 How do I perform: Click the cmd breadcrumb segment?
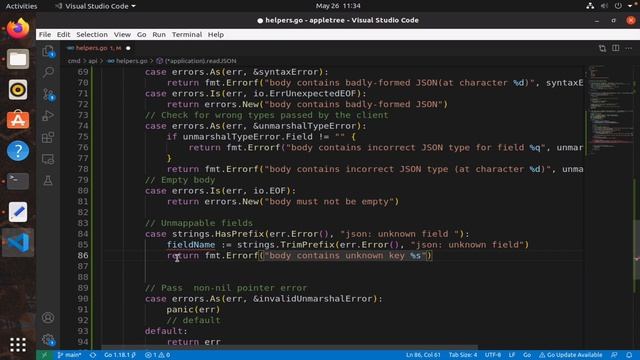click(74, 61)
